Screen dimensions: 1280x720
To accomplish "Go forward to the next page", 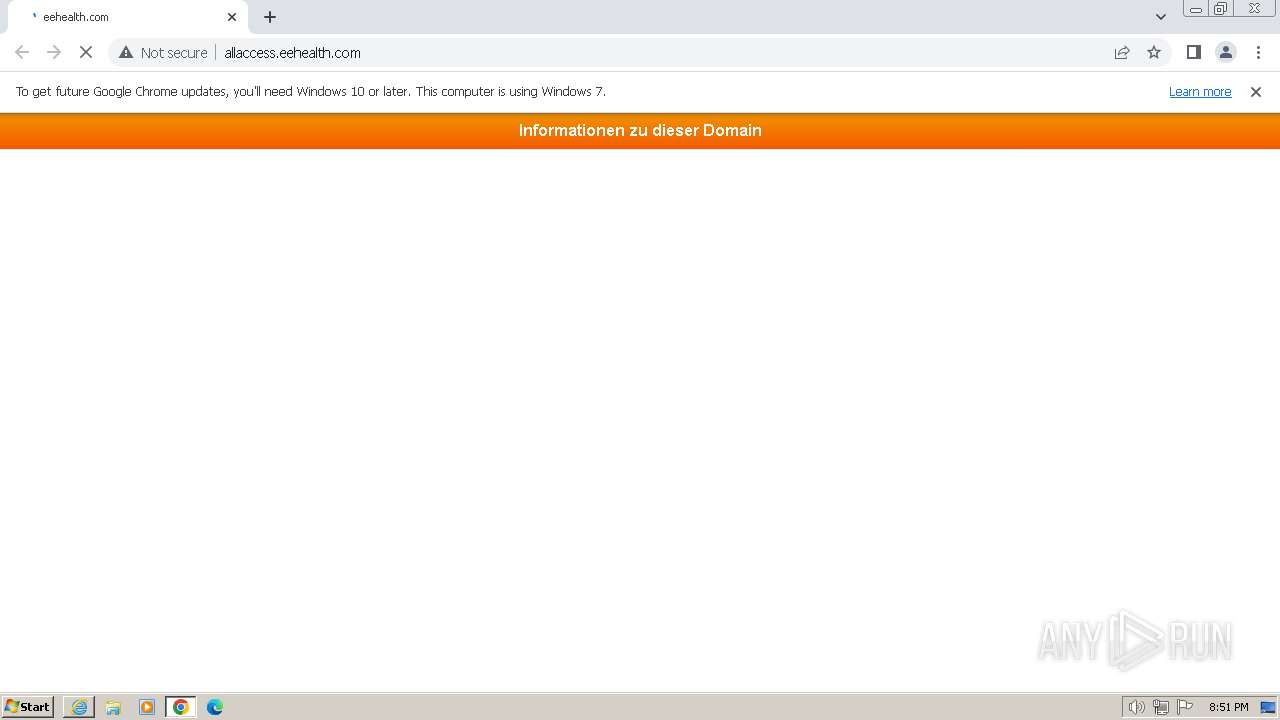I will pyautogui.click(x=54, y=52).
